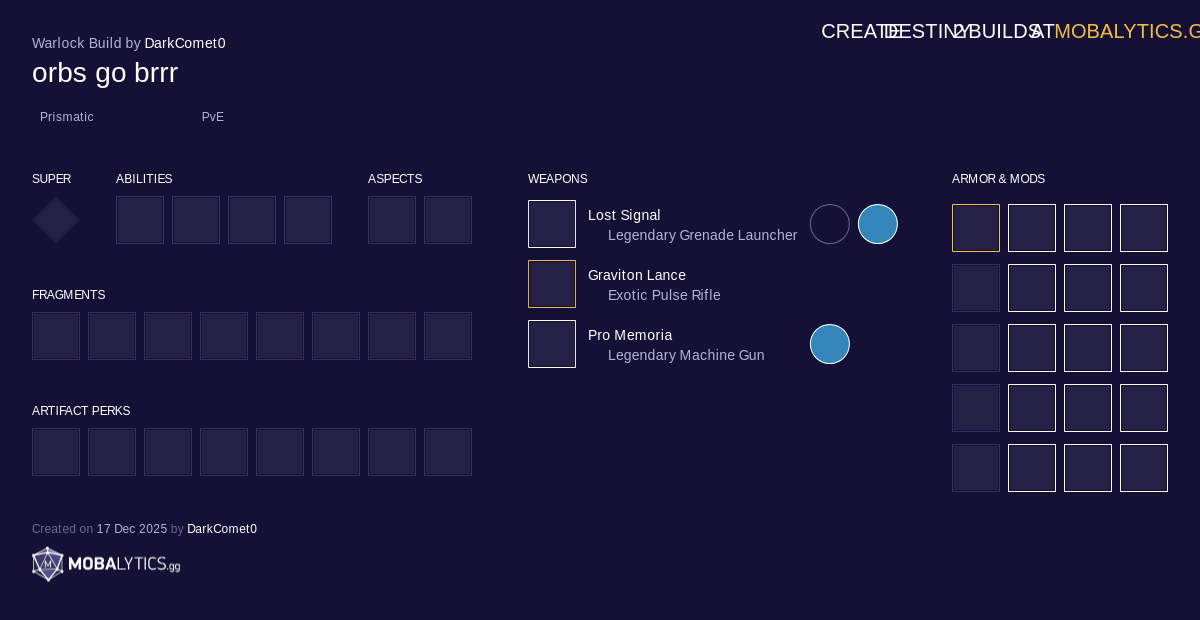Click the build title orbs go brrr
The width and height of the screenshot is (1200, 620).
105,73
